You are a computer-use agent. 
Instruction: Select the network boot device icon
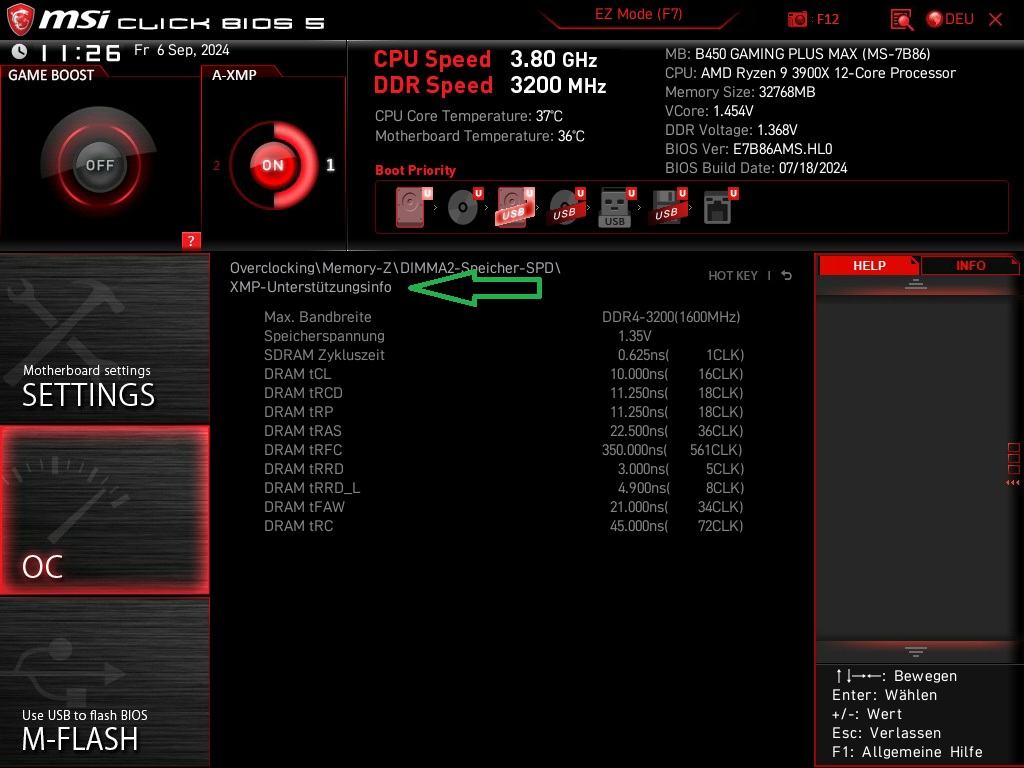click(720, 208)
